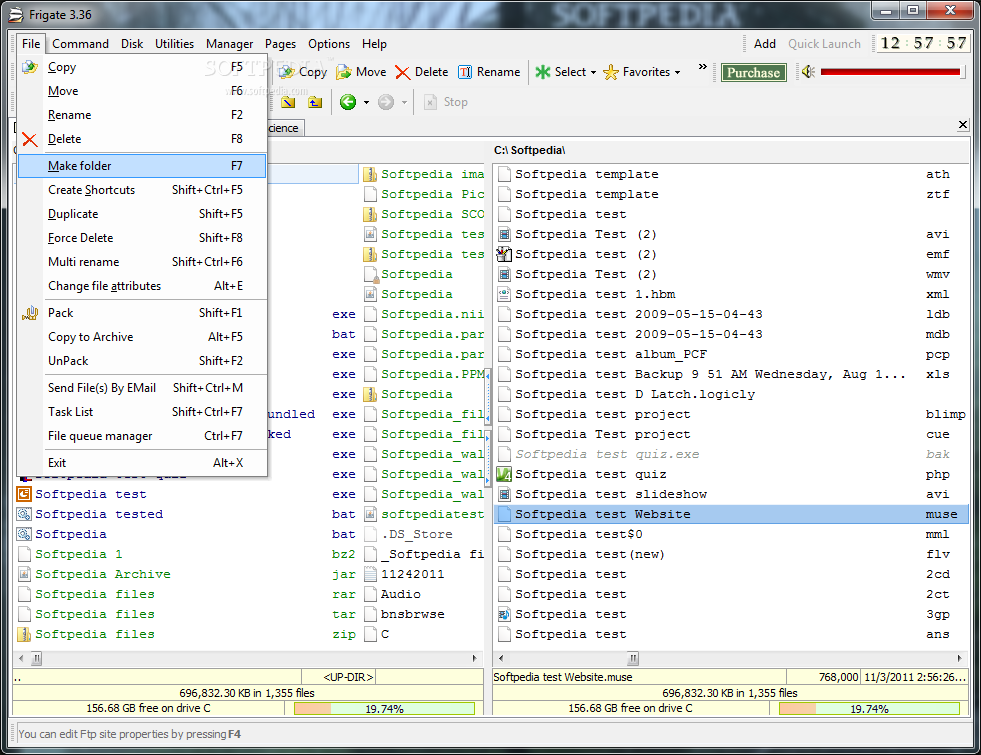Select Softpedia test album_PCF file

[731, 354]
